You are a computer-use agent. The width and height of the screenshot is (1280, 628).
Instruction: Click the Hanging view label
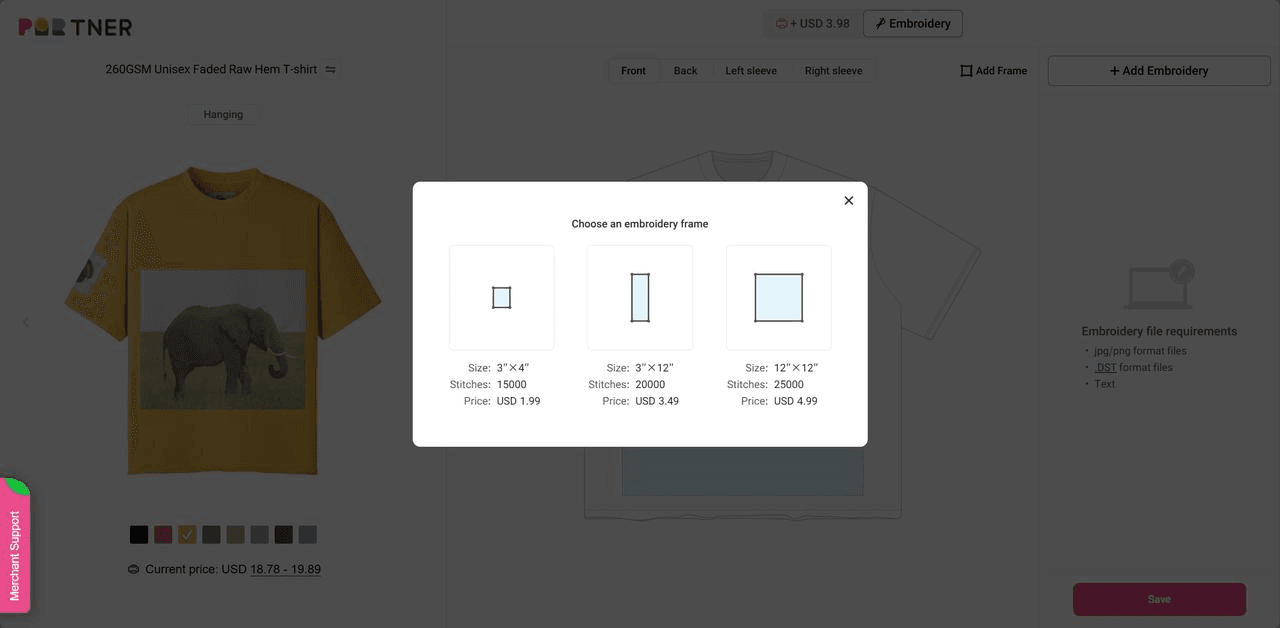pyautogui.click(x=223, y=114)
